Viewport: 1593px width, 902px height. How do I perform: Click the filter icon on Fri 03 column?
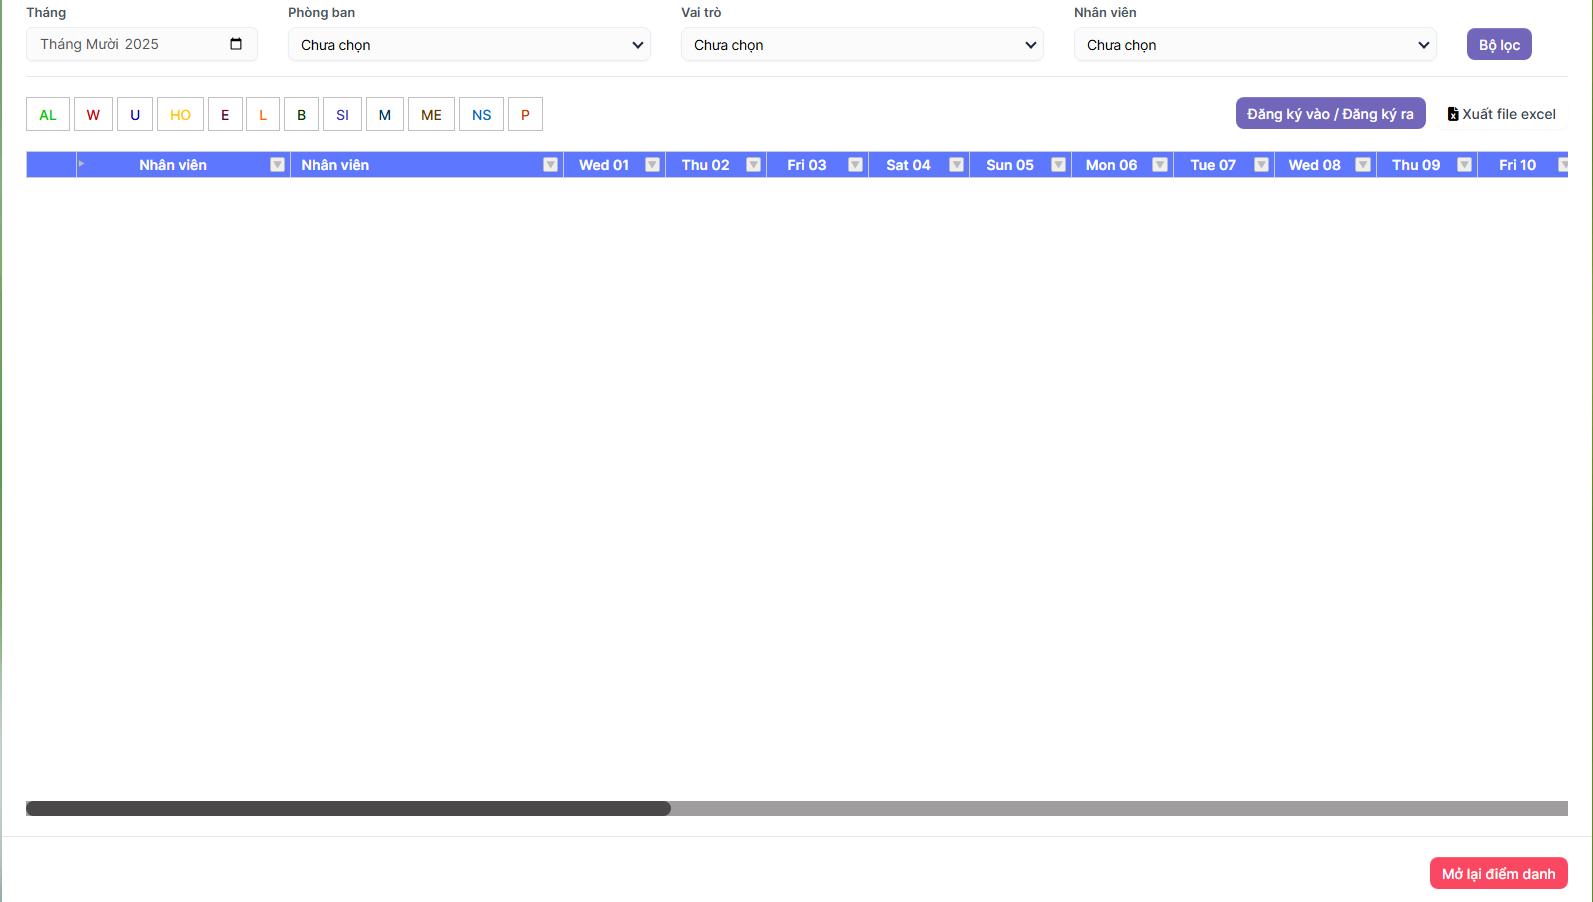(x=855, y=165)
